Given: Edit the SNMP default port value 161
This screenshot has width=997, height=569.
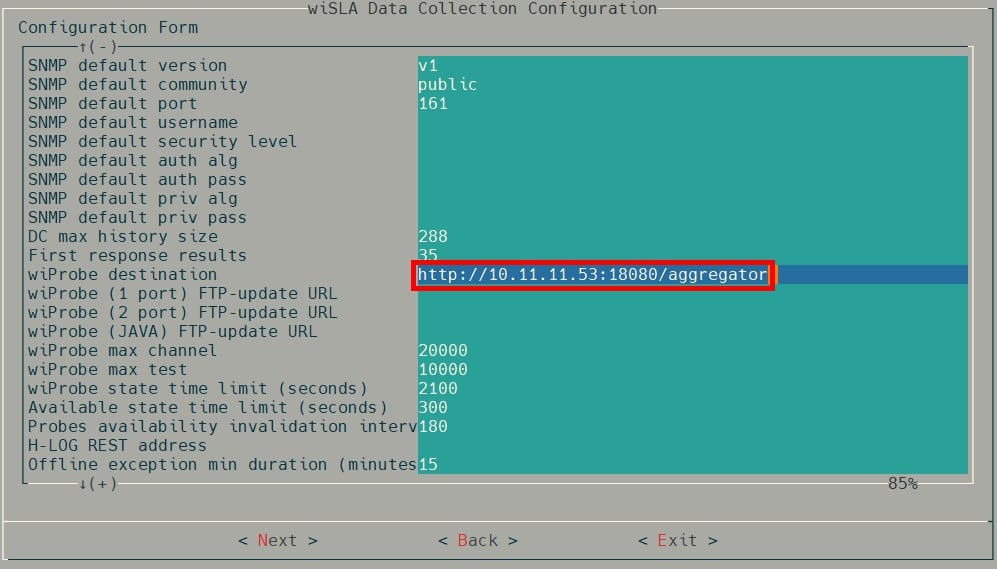Looking at the screenshot, I should 692,104.
